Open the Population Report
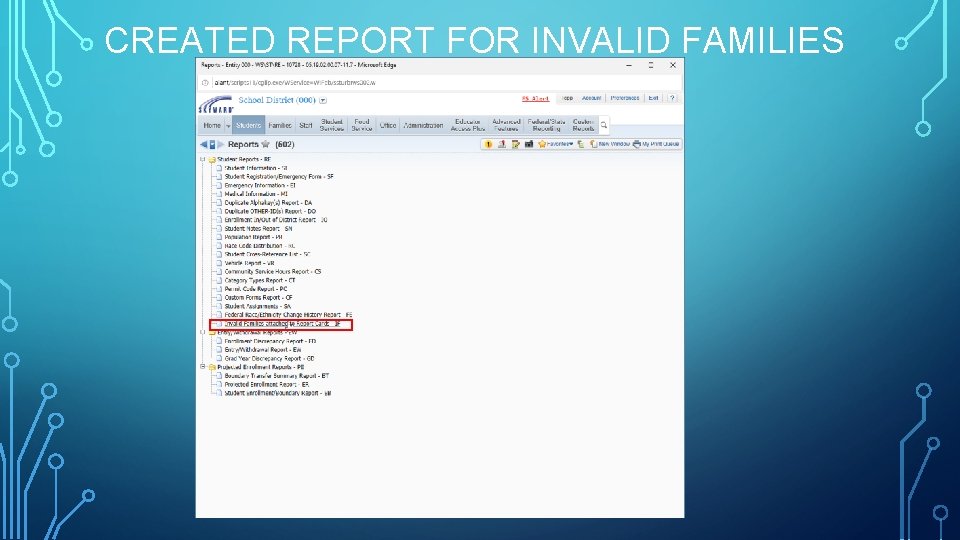 click(x=253, y=237)
